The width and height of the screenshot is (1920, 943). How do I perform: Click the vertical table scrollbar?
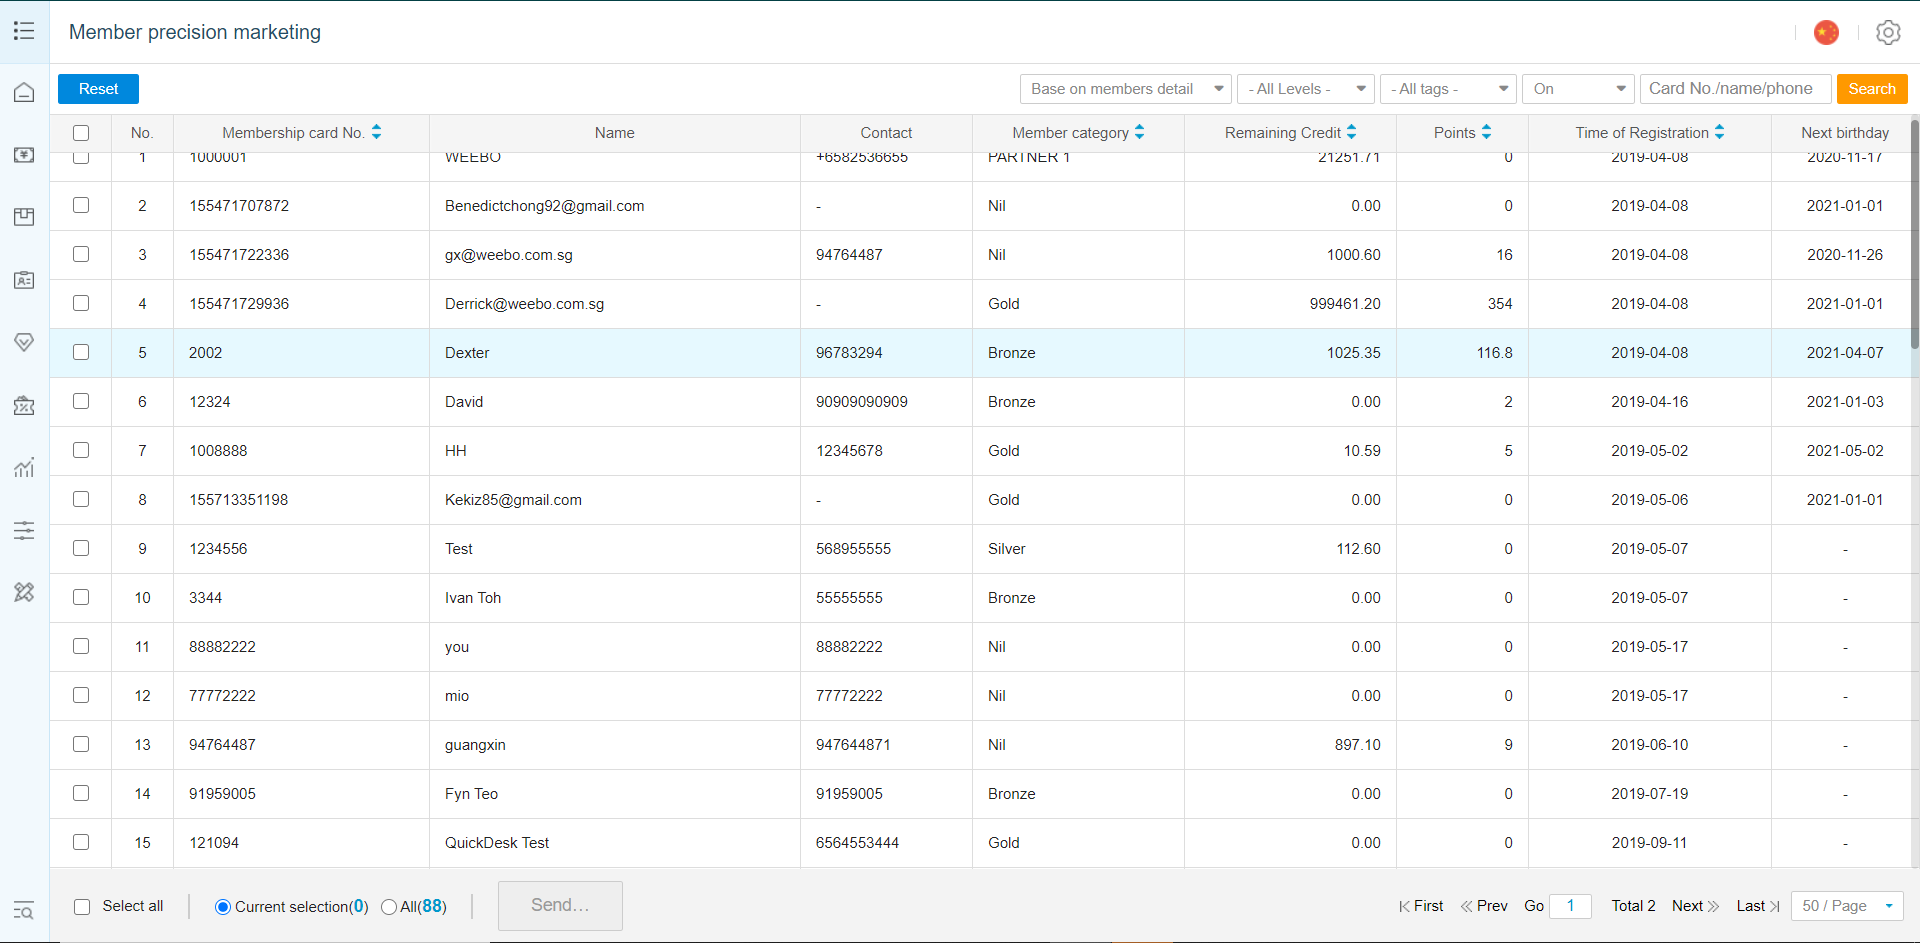point(1914,234)
